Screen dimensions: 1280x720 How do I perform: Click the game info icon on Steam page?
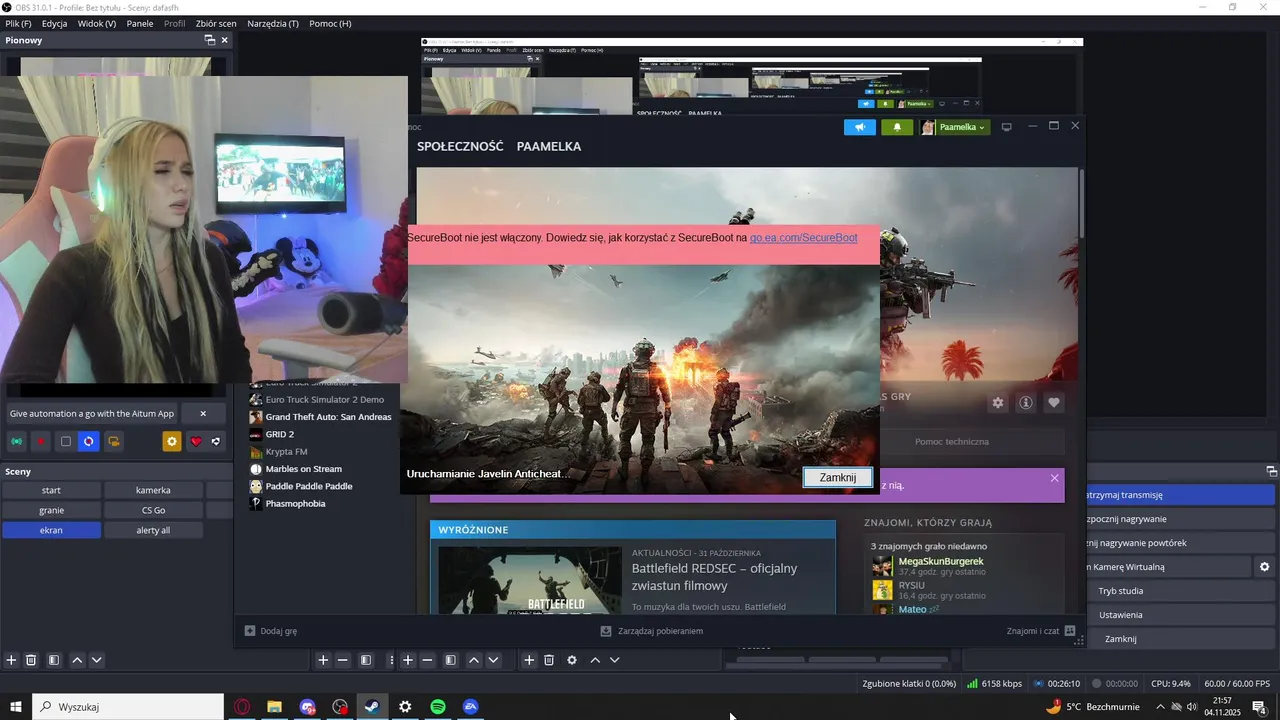pos(1025,403)
